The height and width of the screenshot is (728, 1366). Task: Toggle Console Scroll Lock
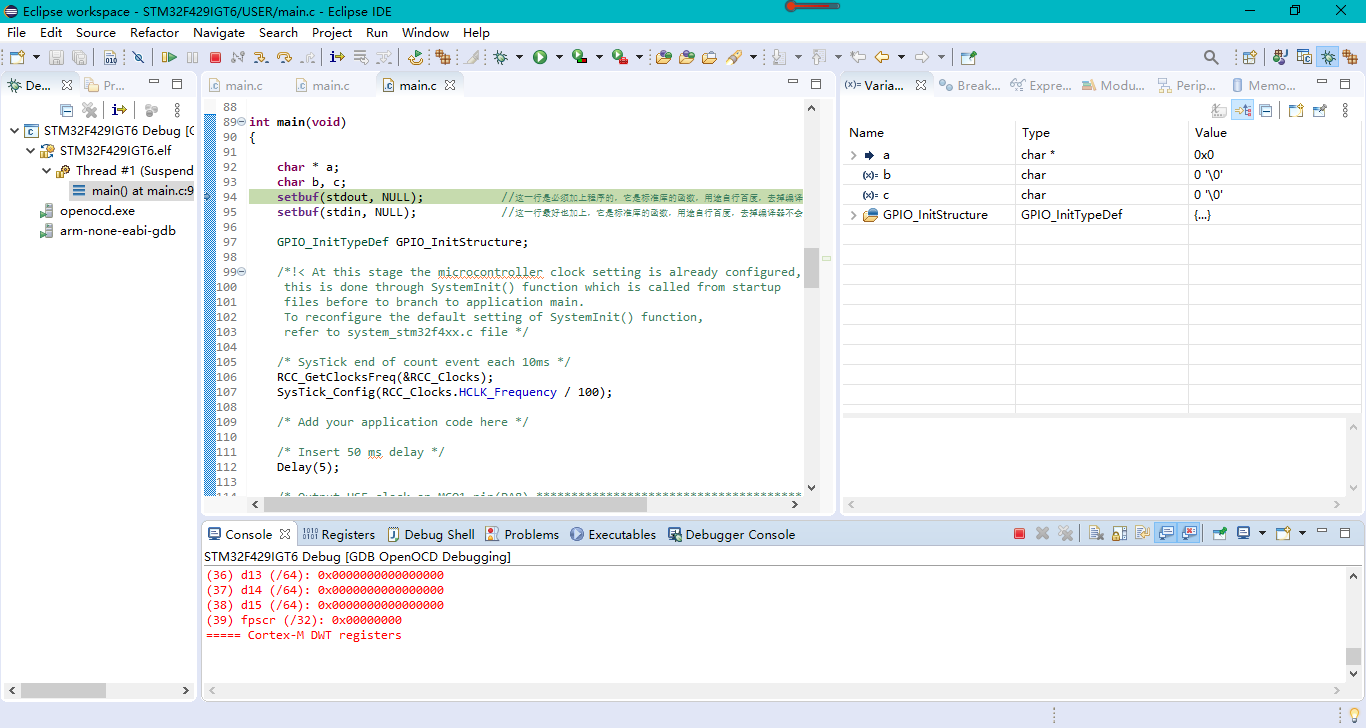coord(1119,534)
